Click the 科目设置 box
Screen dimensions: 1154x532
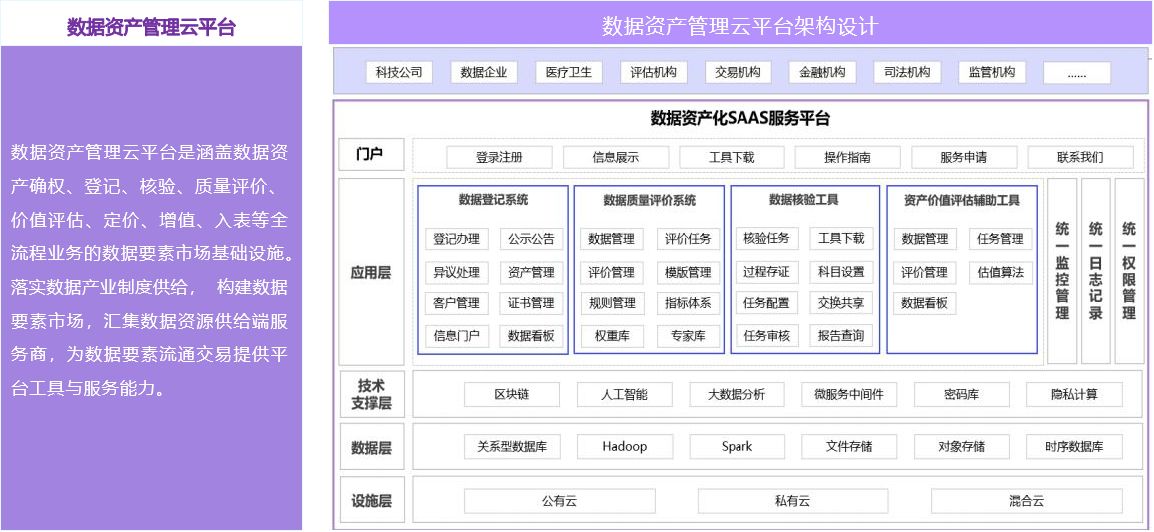841,272
